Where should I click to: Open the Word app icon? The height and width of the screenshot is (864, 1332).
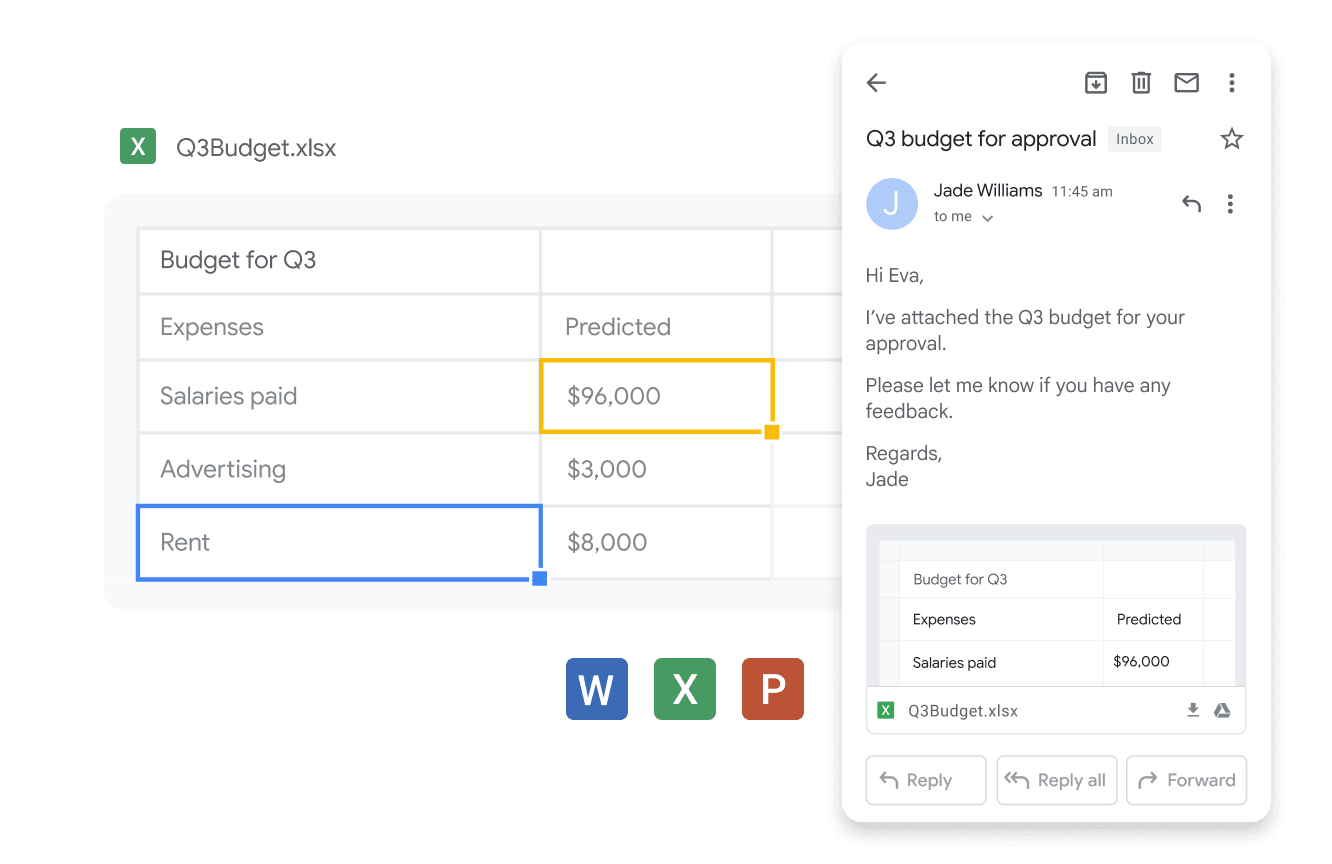(596, 689)
